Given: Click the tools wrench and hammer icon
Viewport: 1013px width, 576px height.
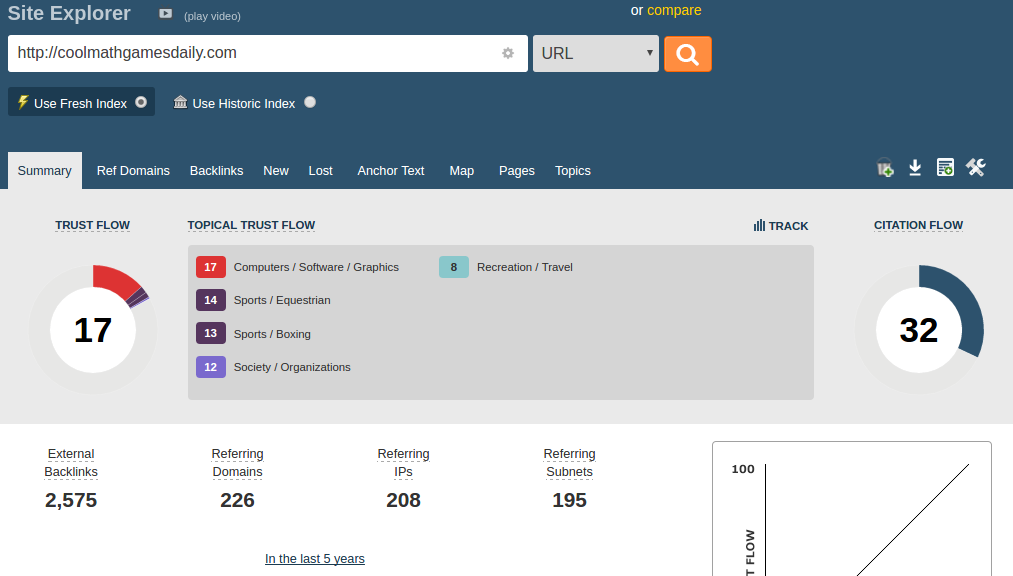Looking at the screenshot, I should 976,167.
